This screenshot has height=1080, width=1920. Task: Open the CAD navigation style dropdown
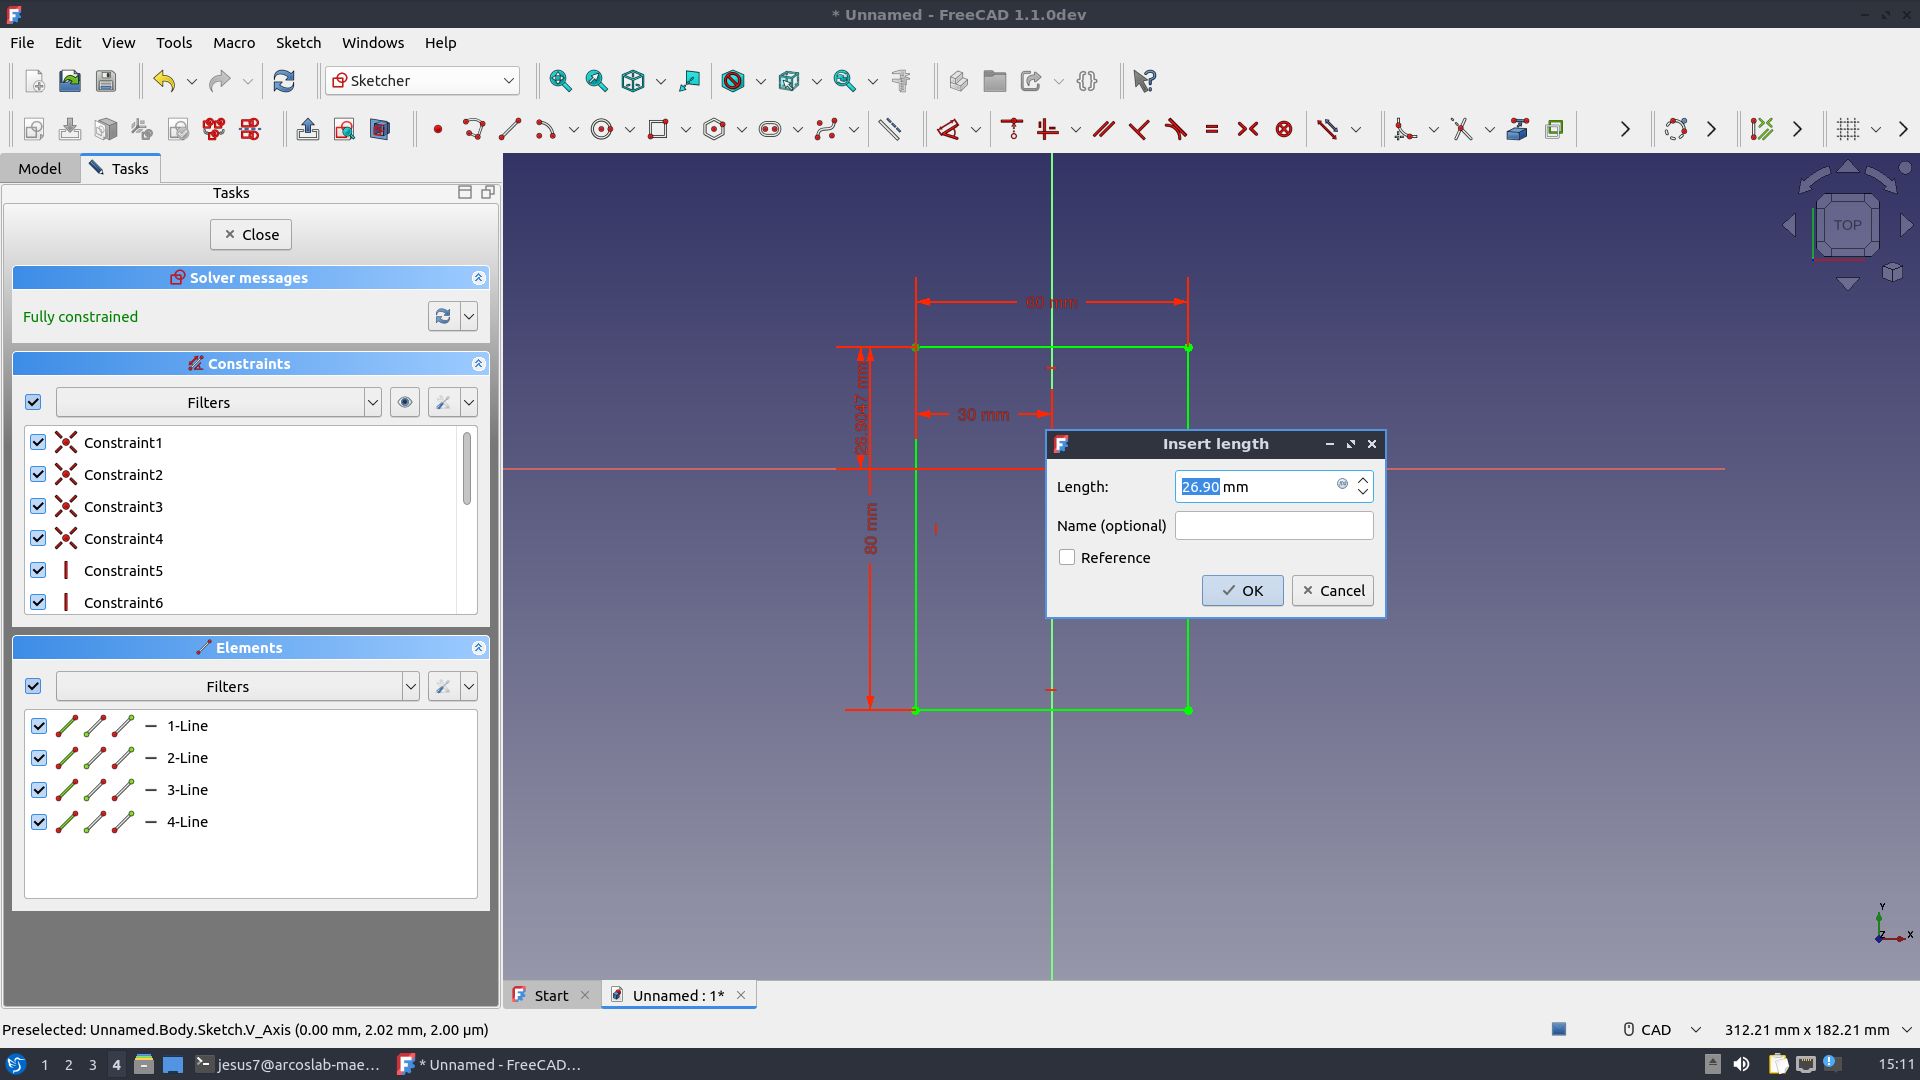1660,1029
